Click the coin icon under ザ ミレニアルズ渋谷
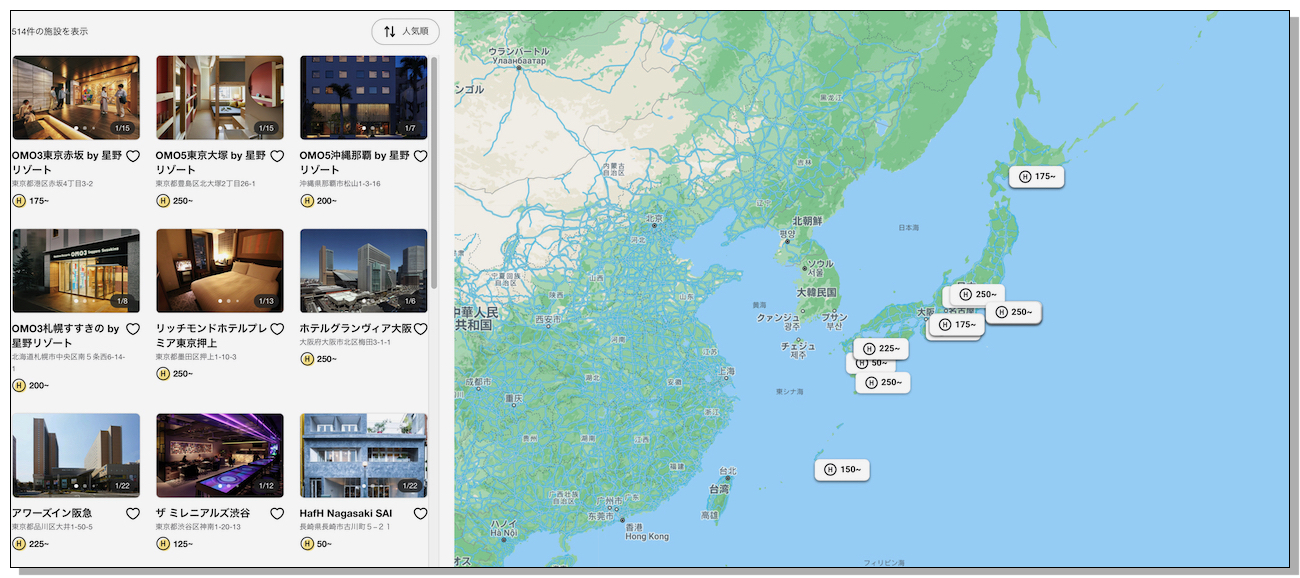The width and height of the screenshot is (1300, 578). pos(163,544)
